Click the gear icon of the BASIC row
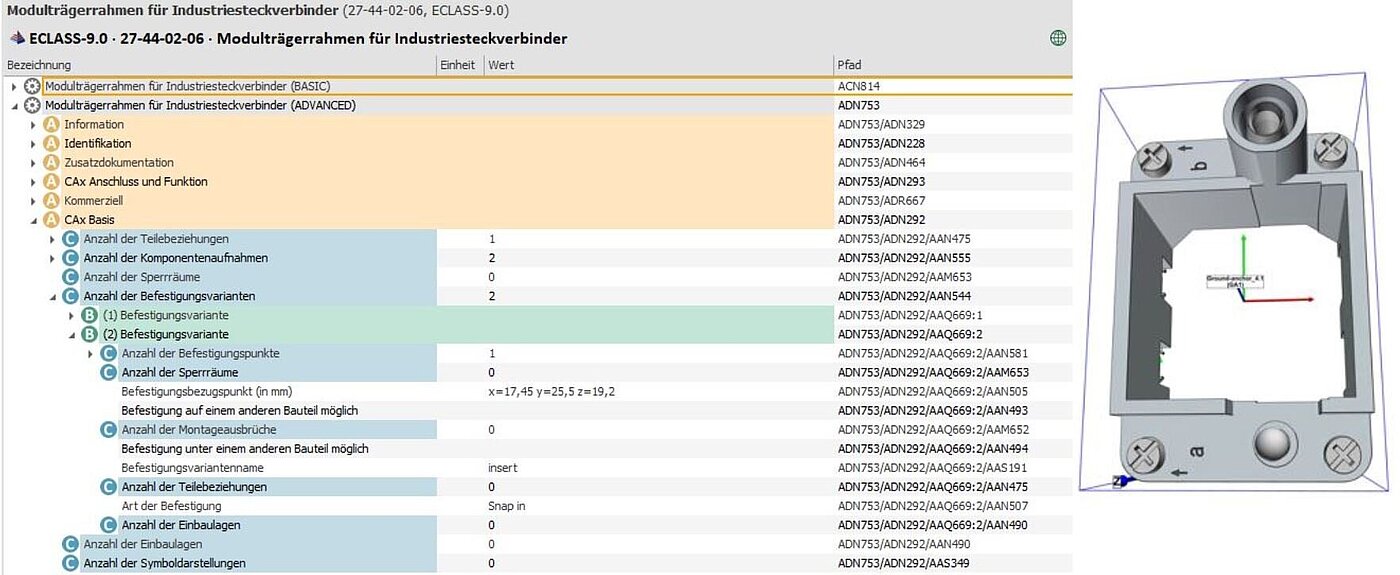 click(32, 86)
